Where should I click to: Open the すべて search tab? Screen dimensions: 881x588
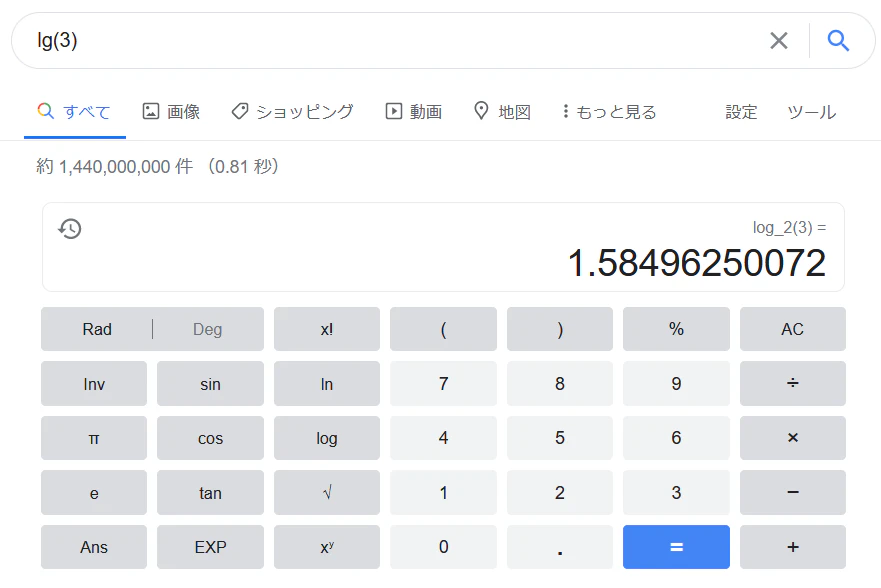[x=74, y=112]
